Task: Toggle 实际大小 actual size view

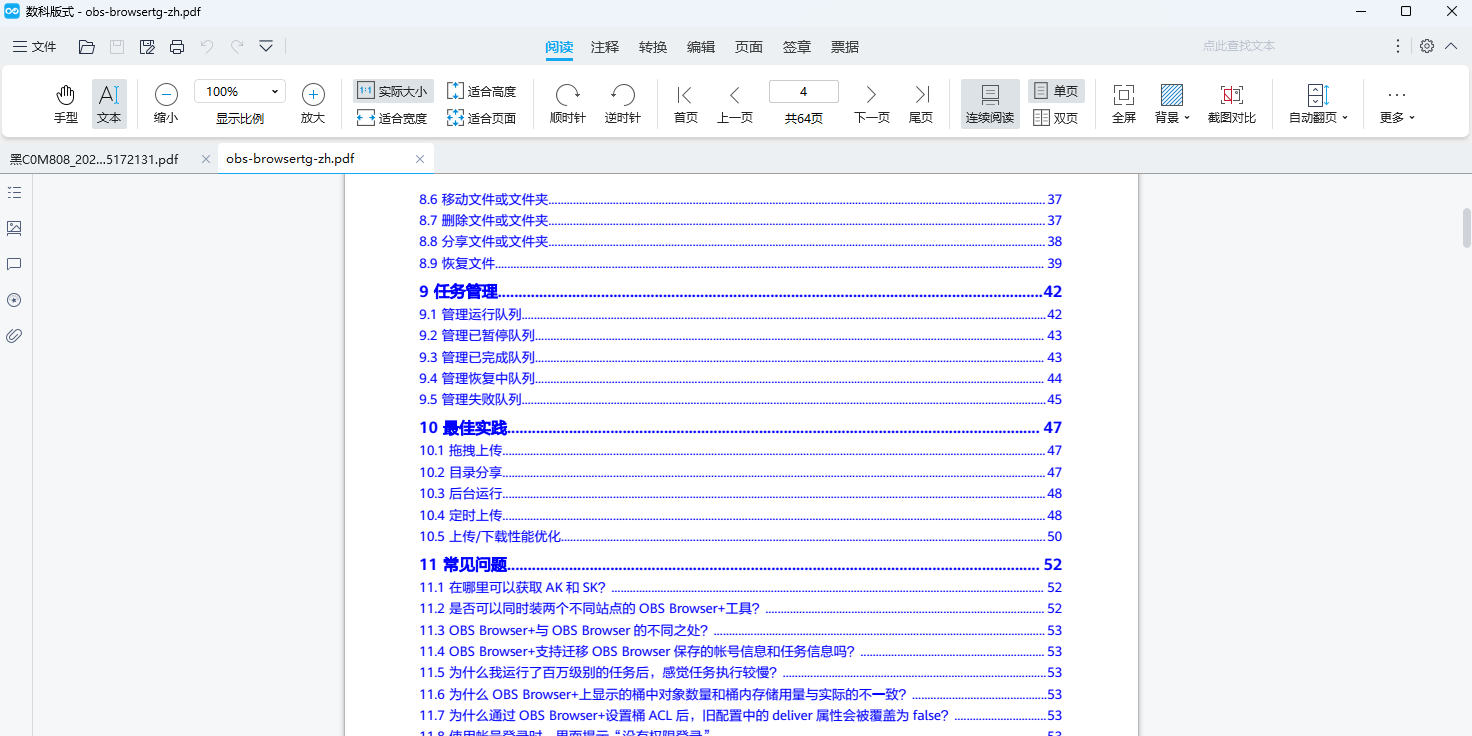Action: 393,91
